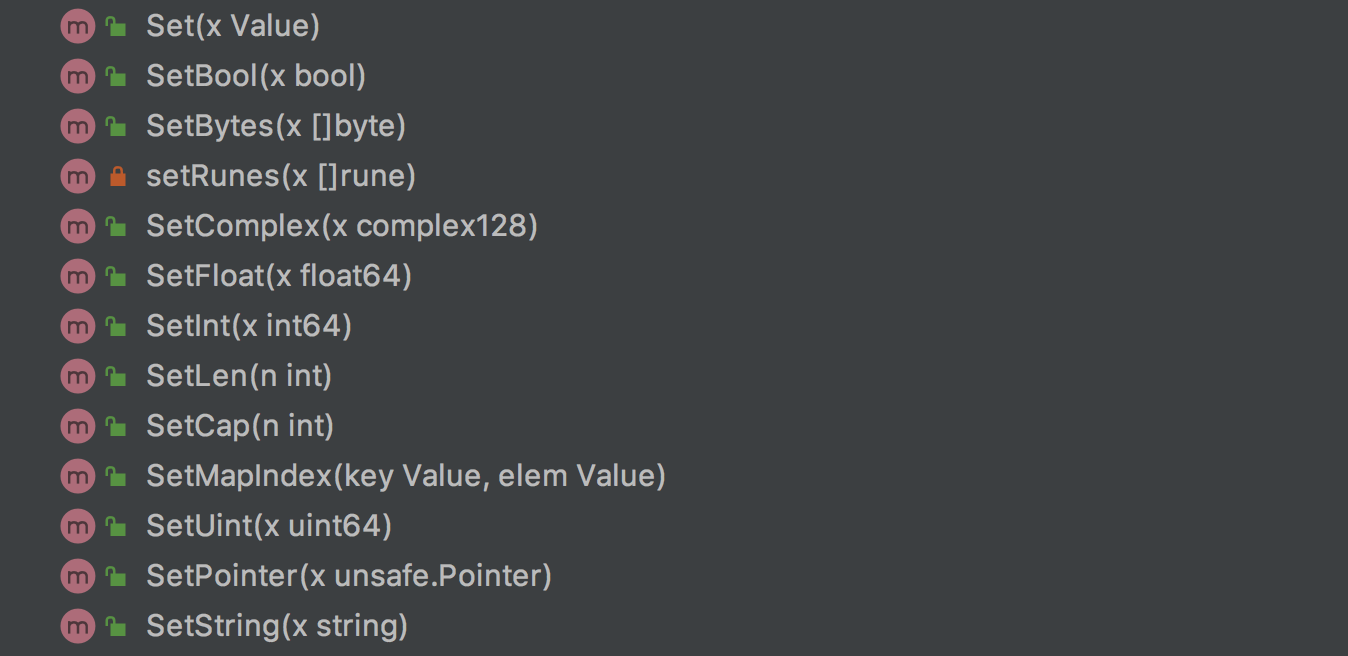This screenshot has width=1348, height=656.
Task: Select the SetLen(n int) method
Action: pos(238,377)
